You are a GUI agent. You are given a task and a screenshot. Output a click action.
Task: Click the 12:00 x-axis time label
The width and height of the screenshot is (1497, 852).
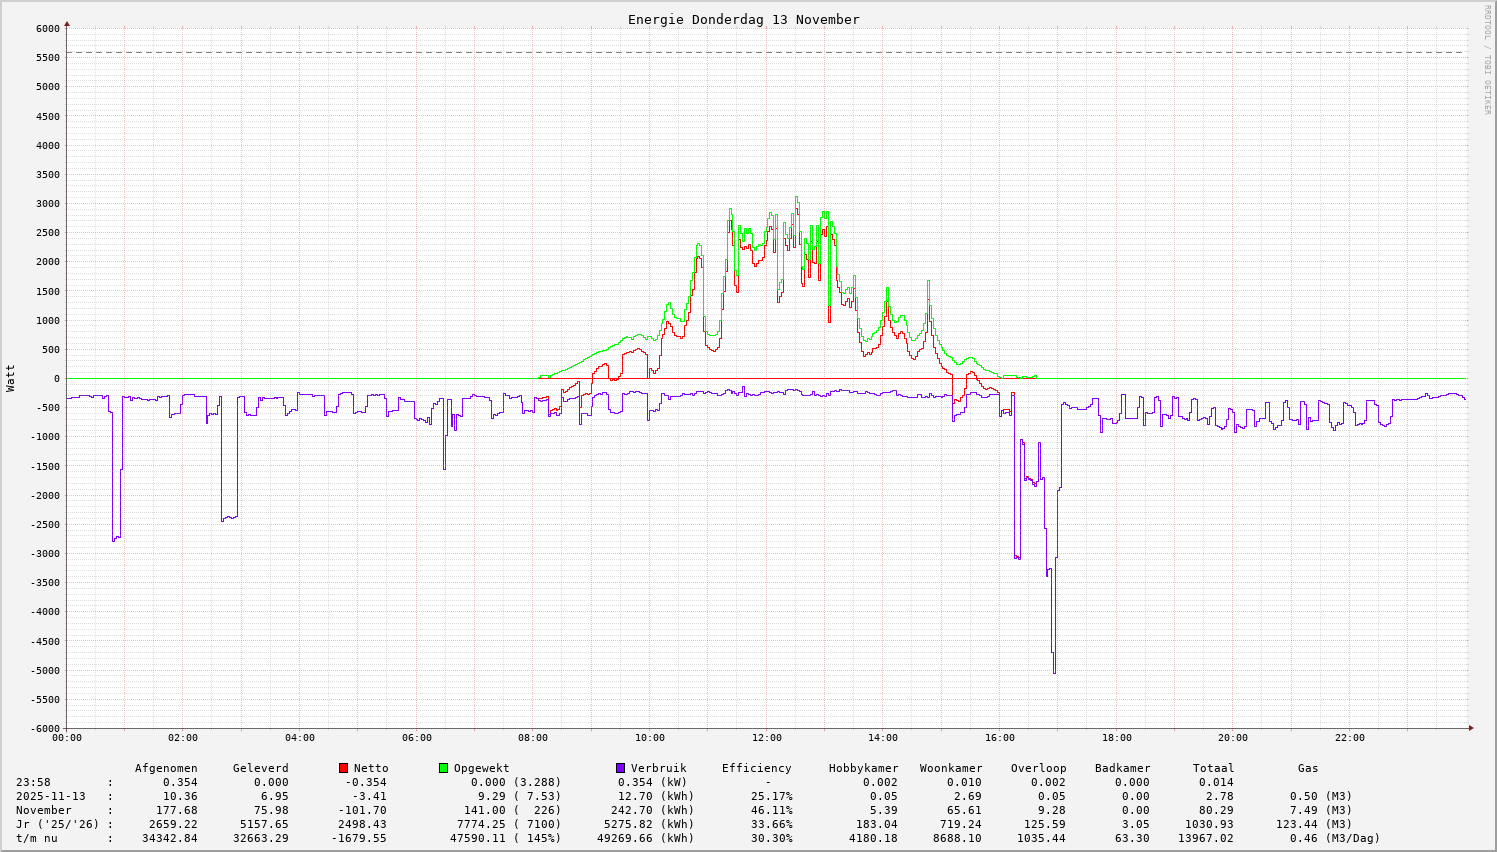[766, 738]
